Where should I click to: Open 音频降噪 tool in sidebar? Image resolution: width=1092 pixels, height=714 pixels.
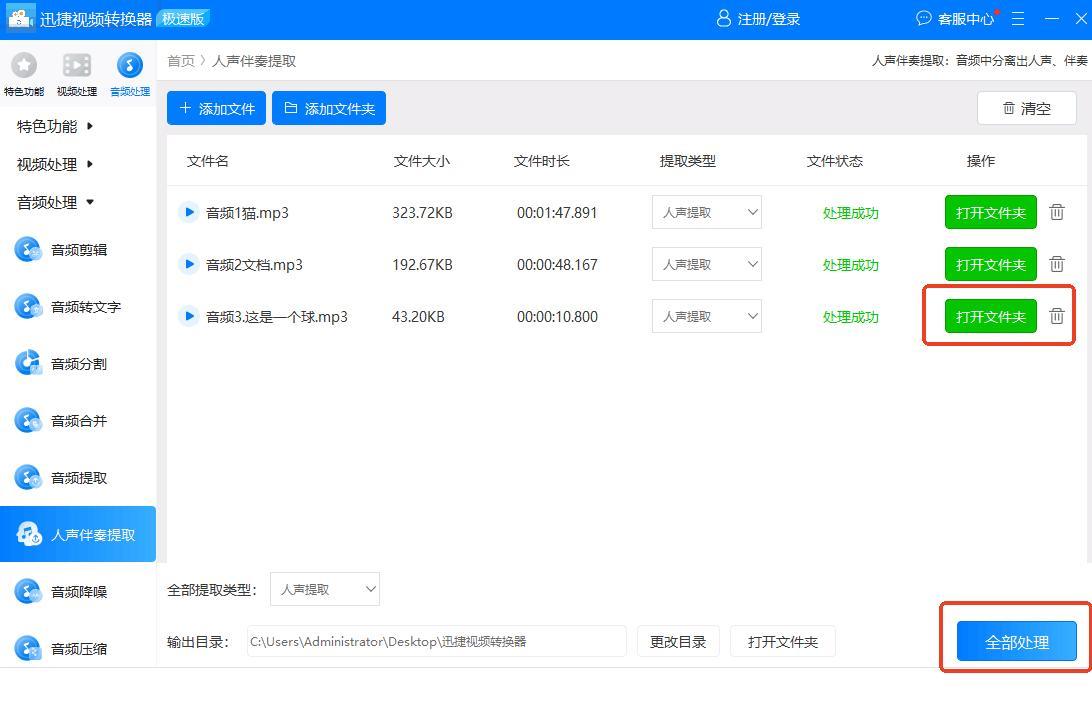coord(78,592)
